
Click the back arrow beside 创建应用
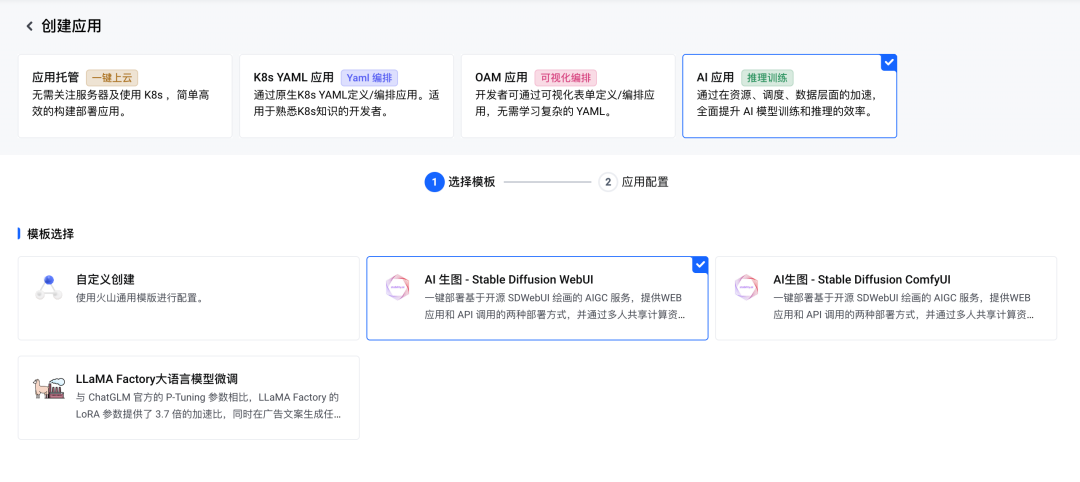point(29,26)
